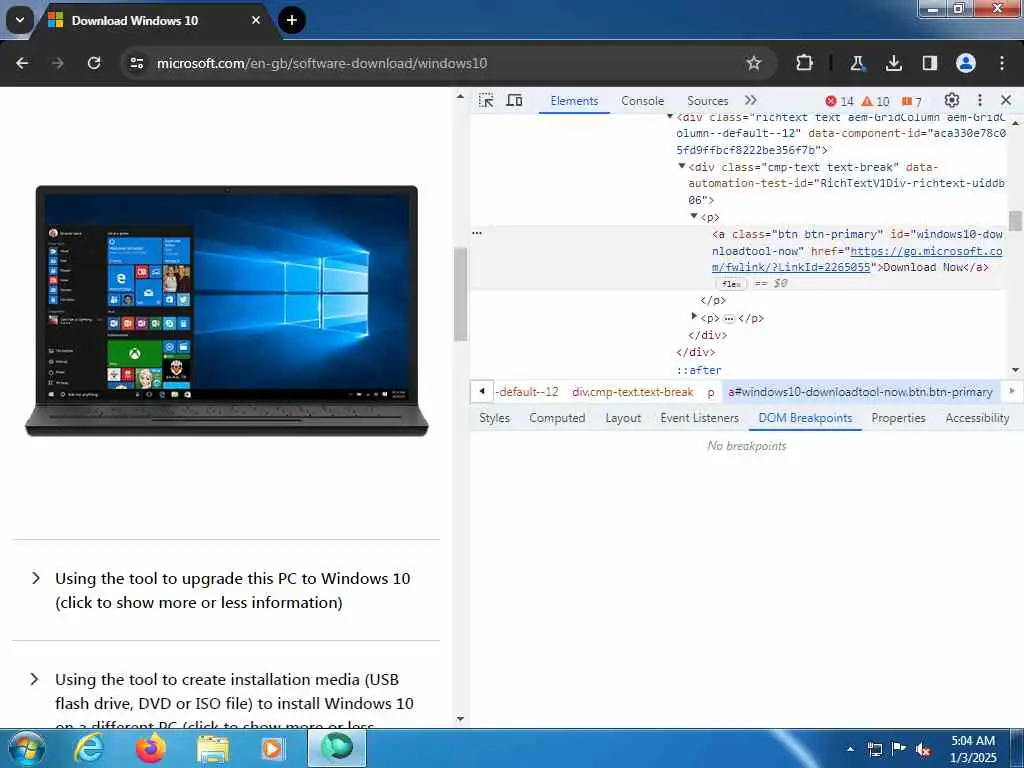Collapse the div richtext node triangle

670,117
